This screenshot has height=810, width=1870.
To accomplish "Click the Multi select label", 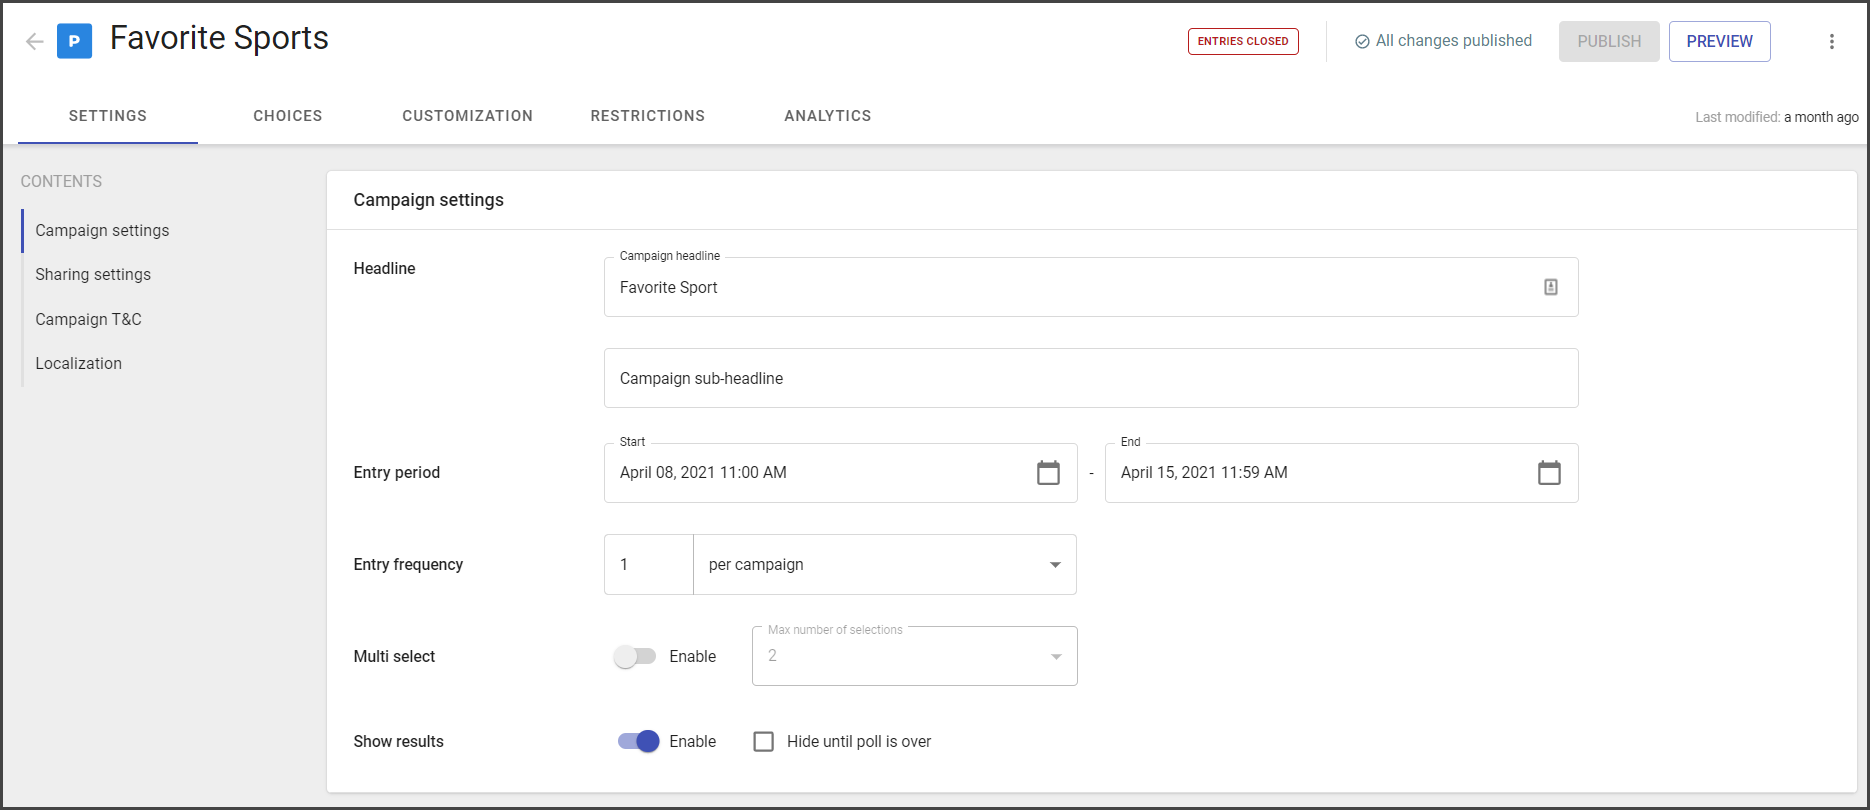I will pyautogui.click(x=394, y=656).
